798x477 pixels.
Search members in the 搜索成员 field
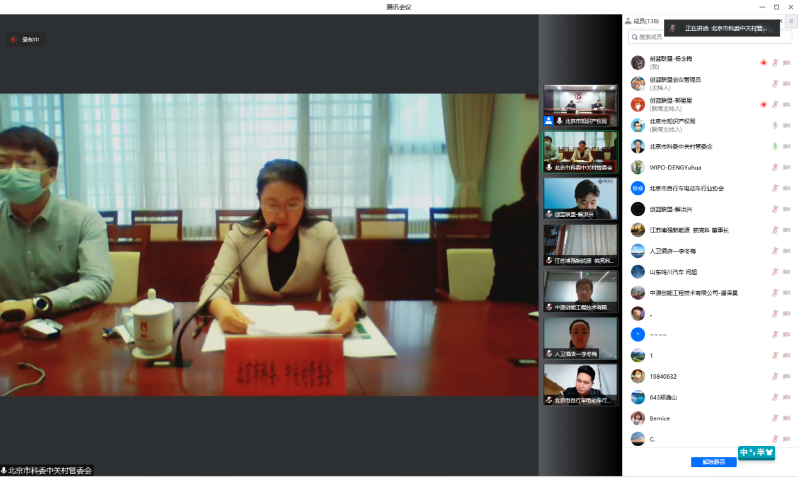tap(710, 37)
